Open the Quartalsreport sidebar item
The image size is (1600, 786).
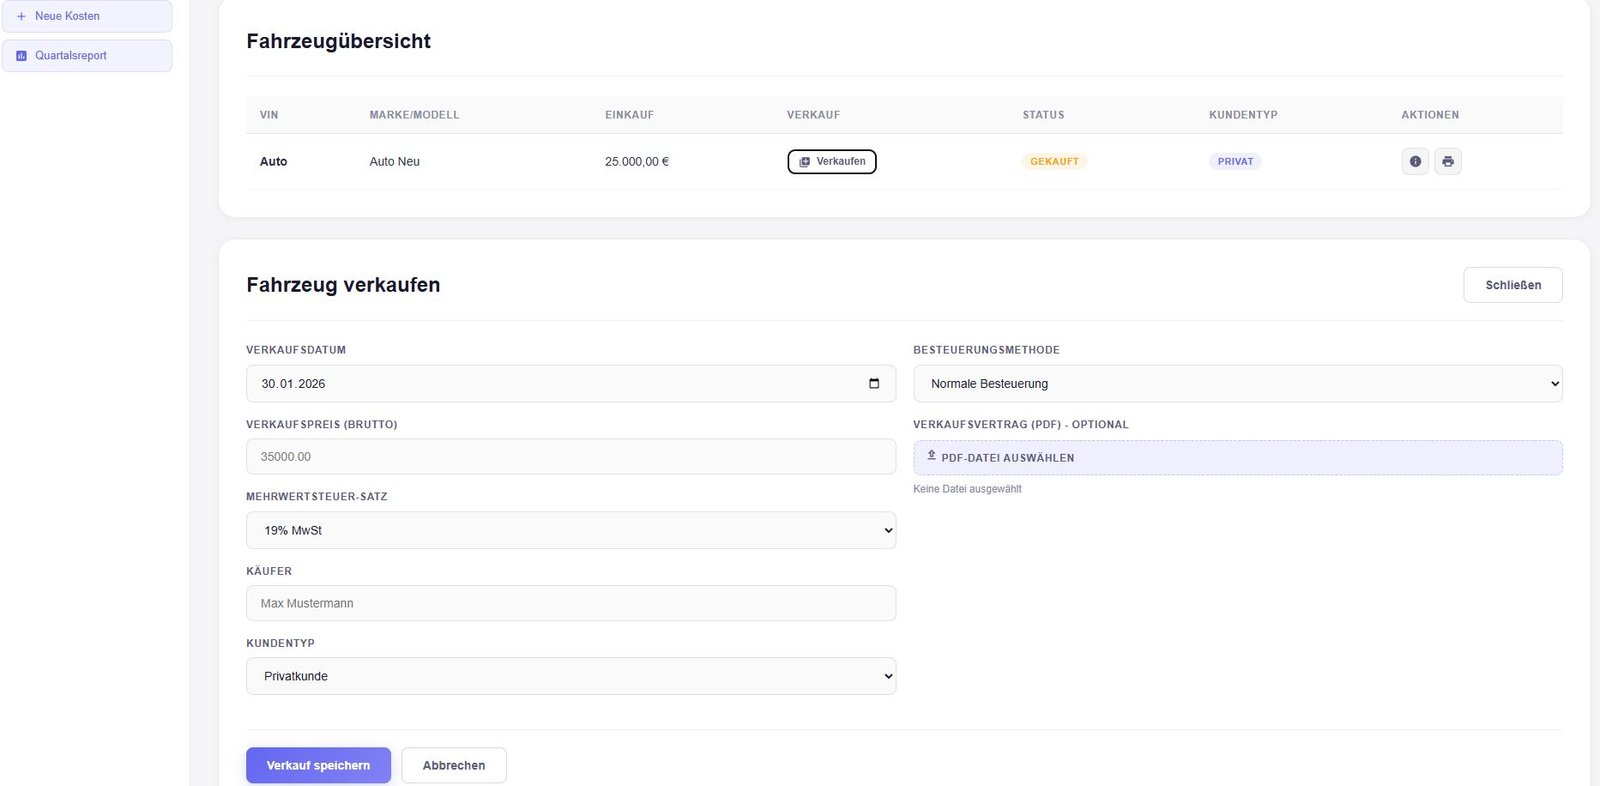tap(86, 56)
